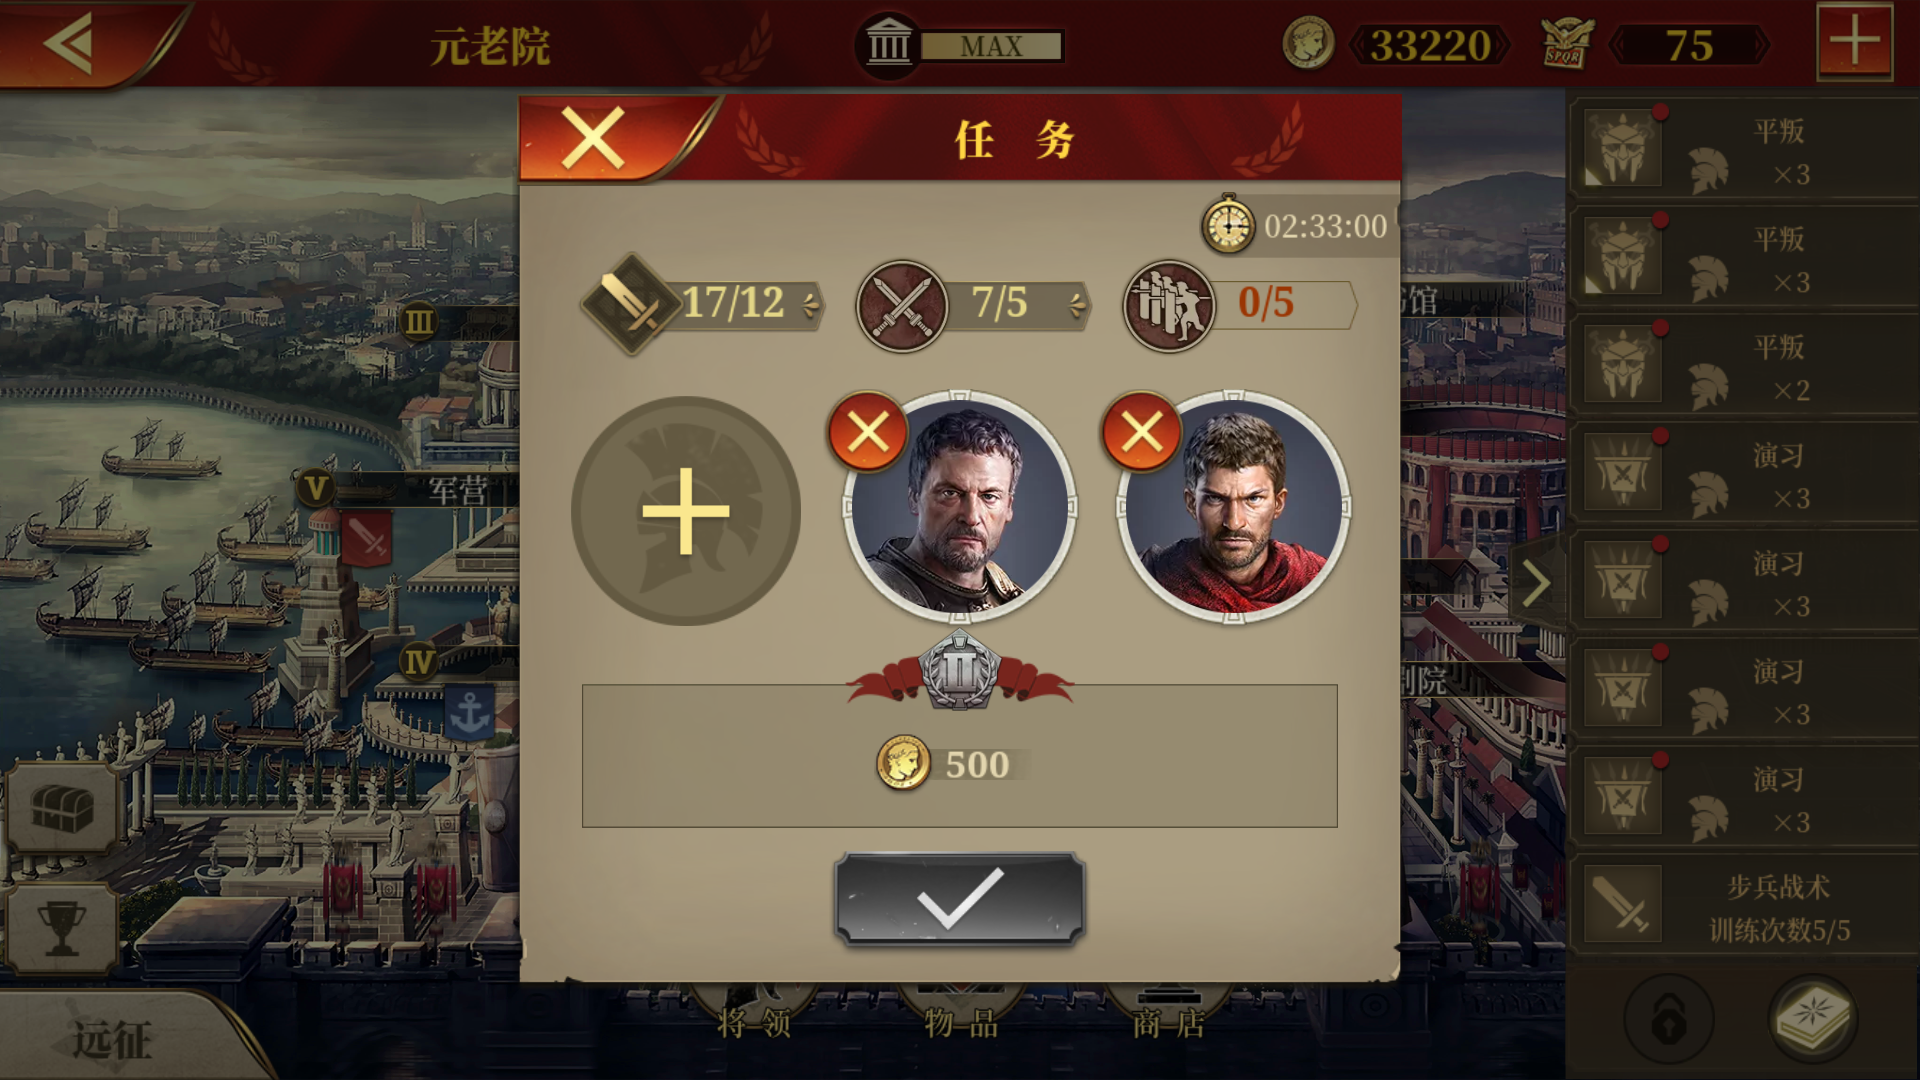
Task: Remove the red-cloaked general from the mission
Action: 1141,432
